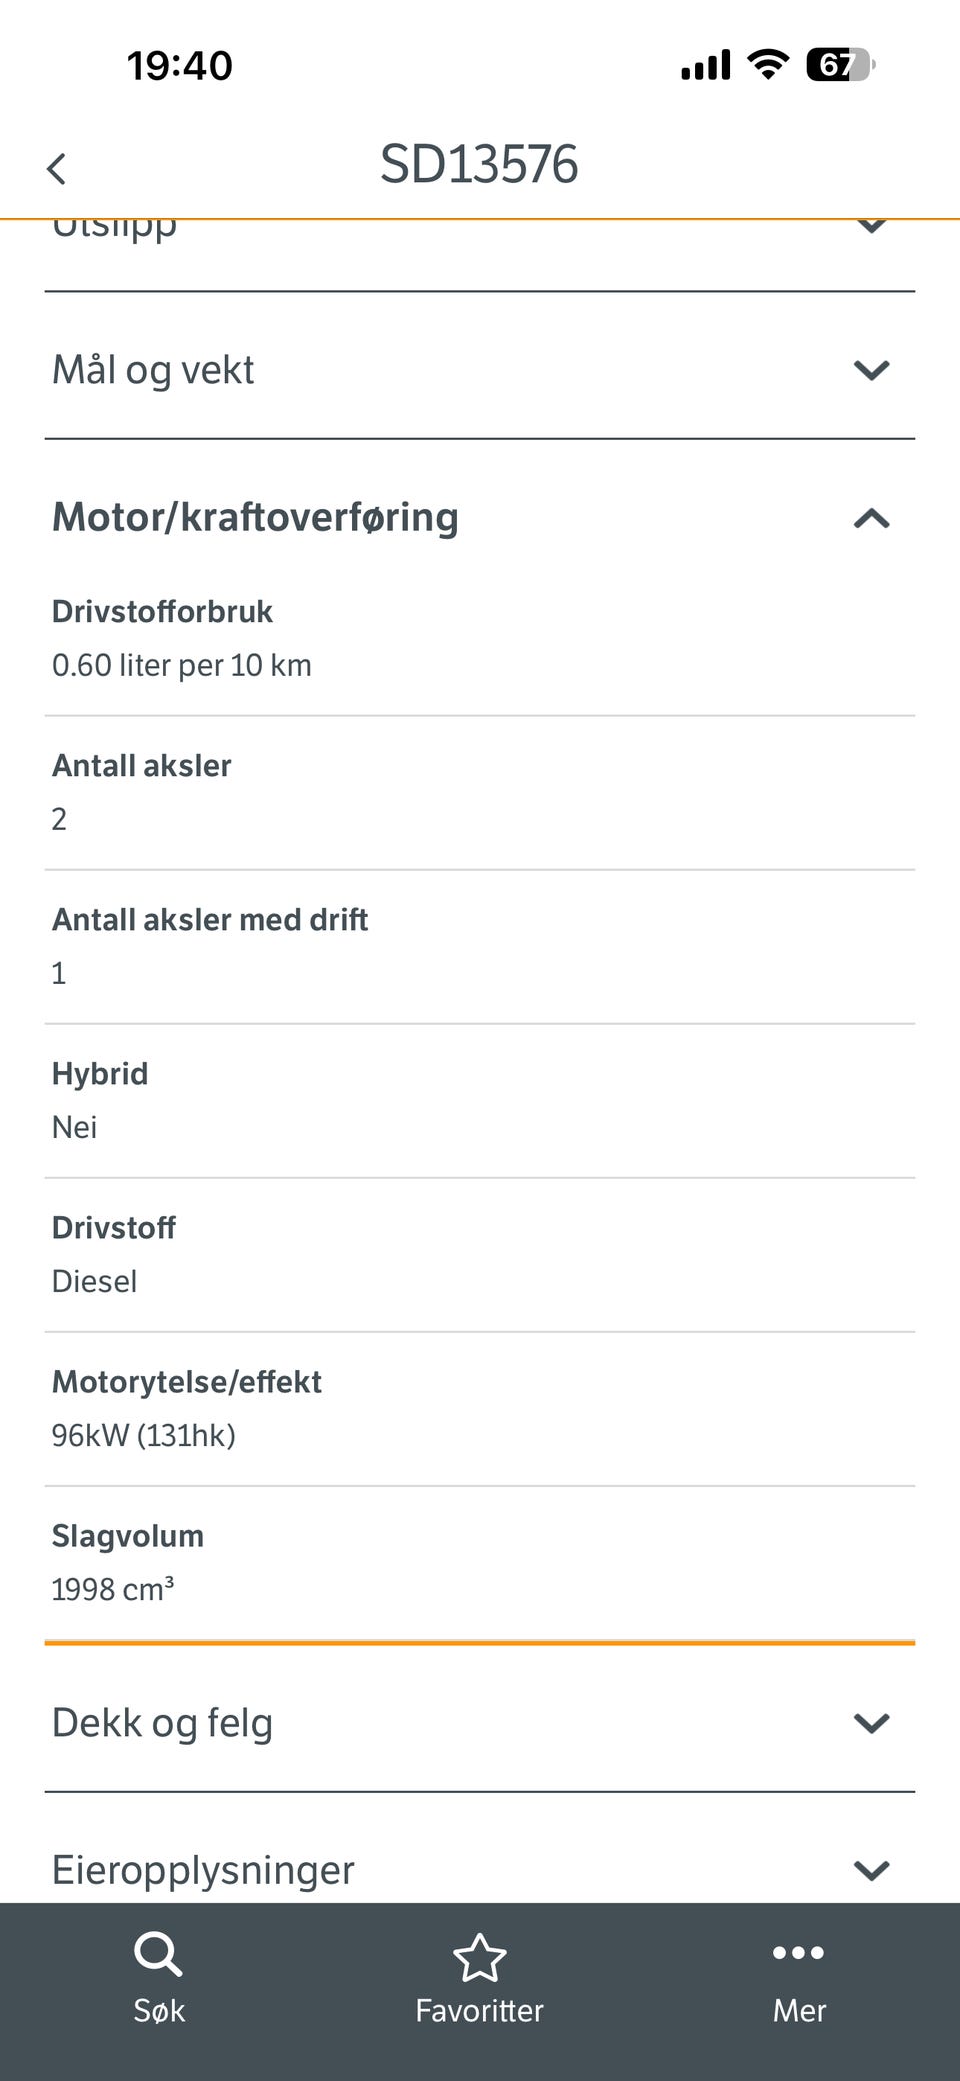
Task: Tap the Motor/kraftoverføring section heading
Action: click(255, 517)
